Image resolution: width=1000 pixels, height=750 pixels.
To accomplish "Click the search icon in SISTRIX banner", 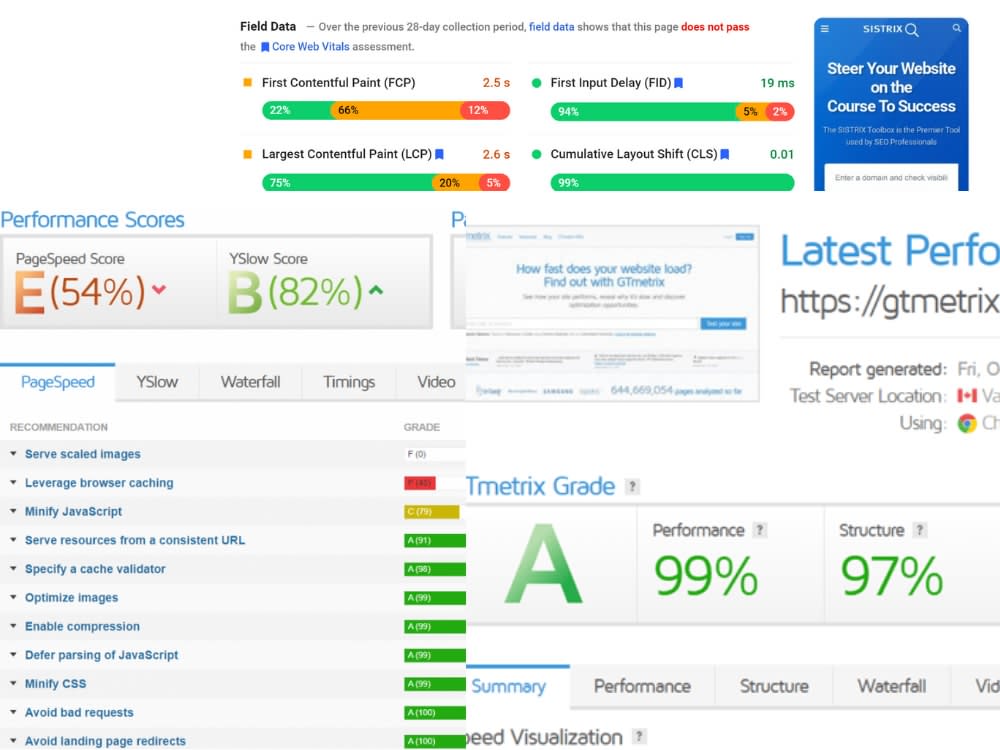I will [x=957, y=28].
